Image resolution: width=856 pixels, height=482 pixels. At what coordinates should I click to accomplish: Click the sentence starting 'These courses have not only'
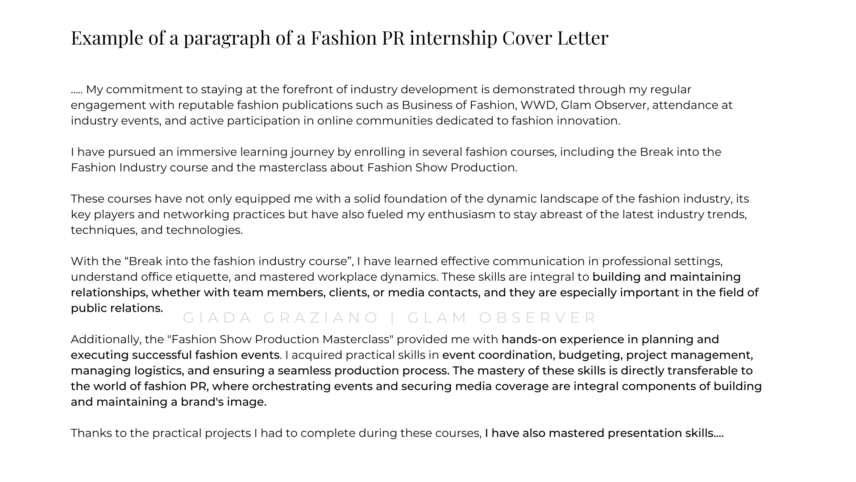click(409, 214)
